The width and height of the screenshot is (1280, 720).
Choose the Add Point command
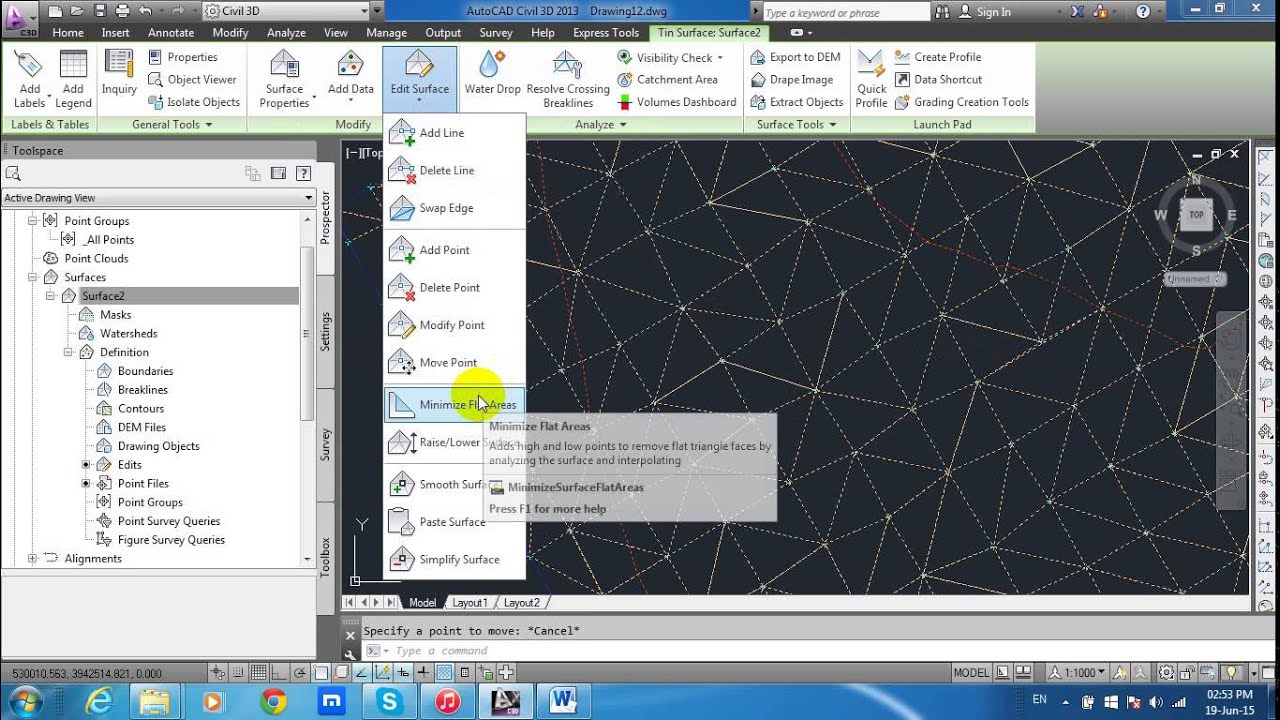coord(454,250)
